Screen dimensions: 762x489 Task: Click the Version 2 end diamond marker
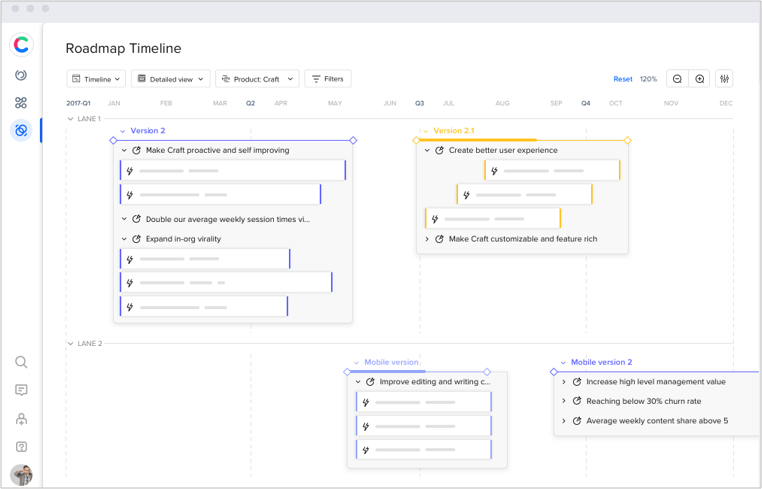point(353,140)
